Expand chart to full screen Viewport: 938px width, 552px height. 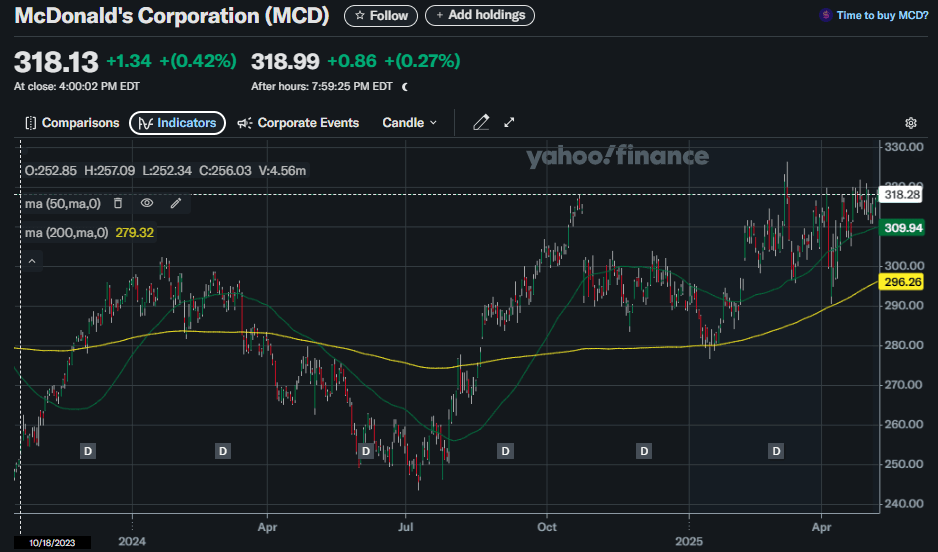pyautogui.click(x=509, y=123)
